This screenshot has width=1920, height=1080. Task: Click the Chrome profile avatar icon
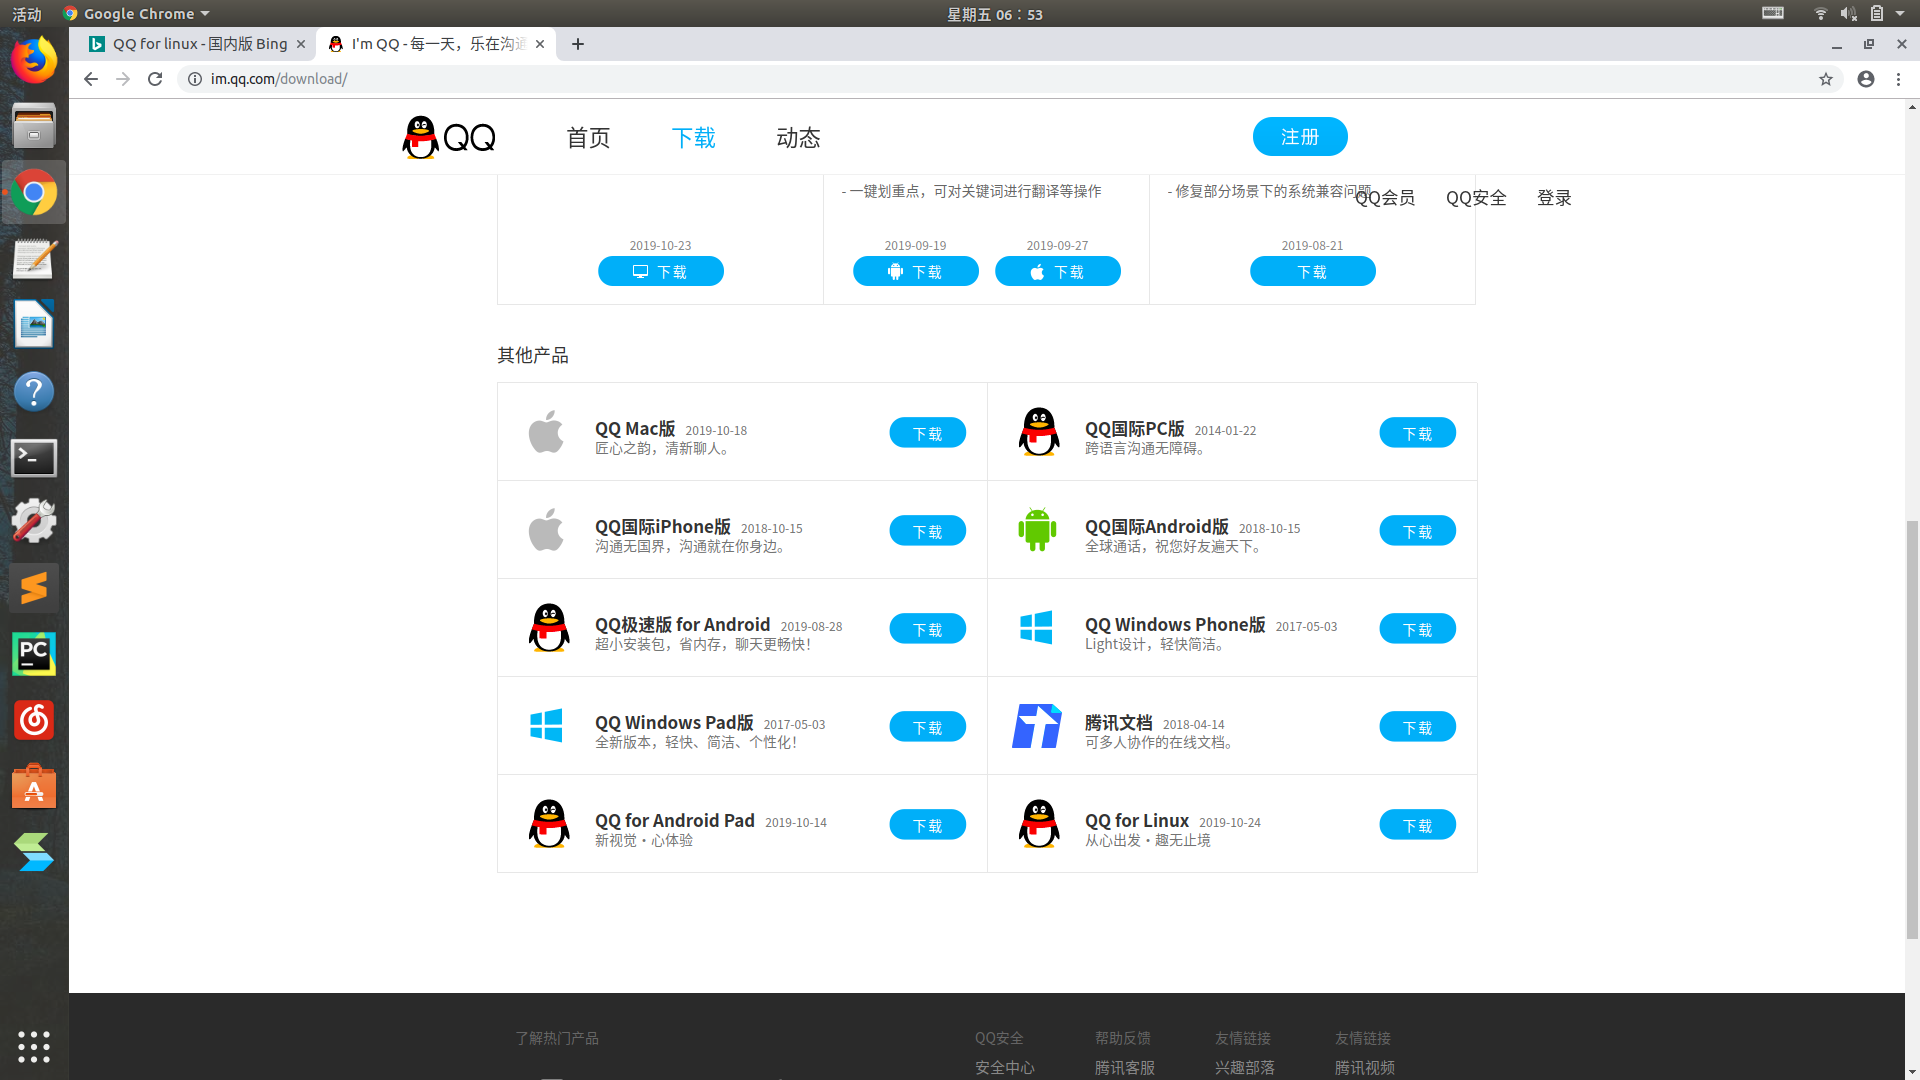(1865, 79)
